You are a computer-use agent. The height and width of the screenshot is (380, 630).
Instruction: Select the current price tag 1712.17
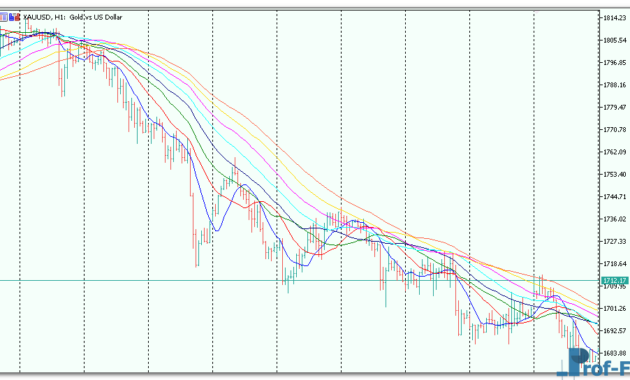(615, 280)
